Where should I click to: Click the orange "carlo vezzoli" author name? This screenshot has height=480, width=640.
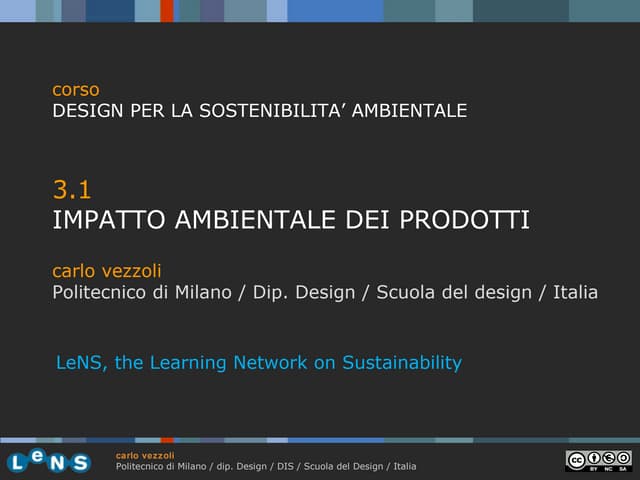click(107, 271)
